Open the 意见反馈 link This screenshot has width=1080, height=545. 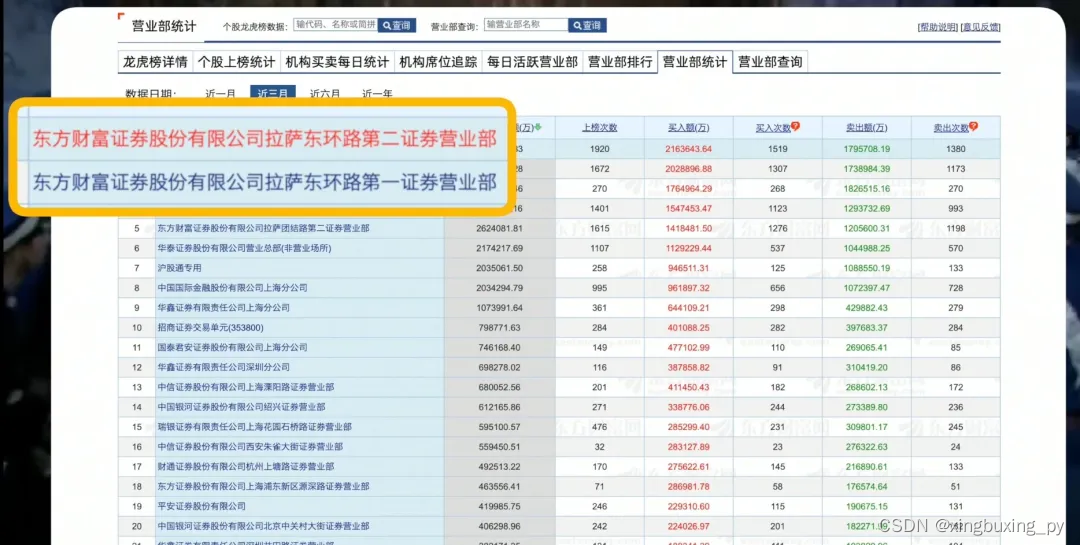tap(980, 28)
